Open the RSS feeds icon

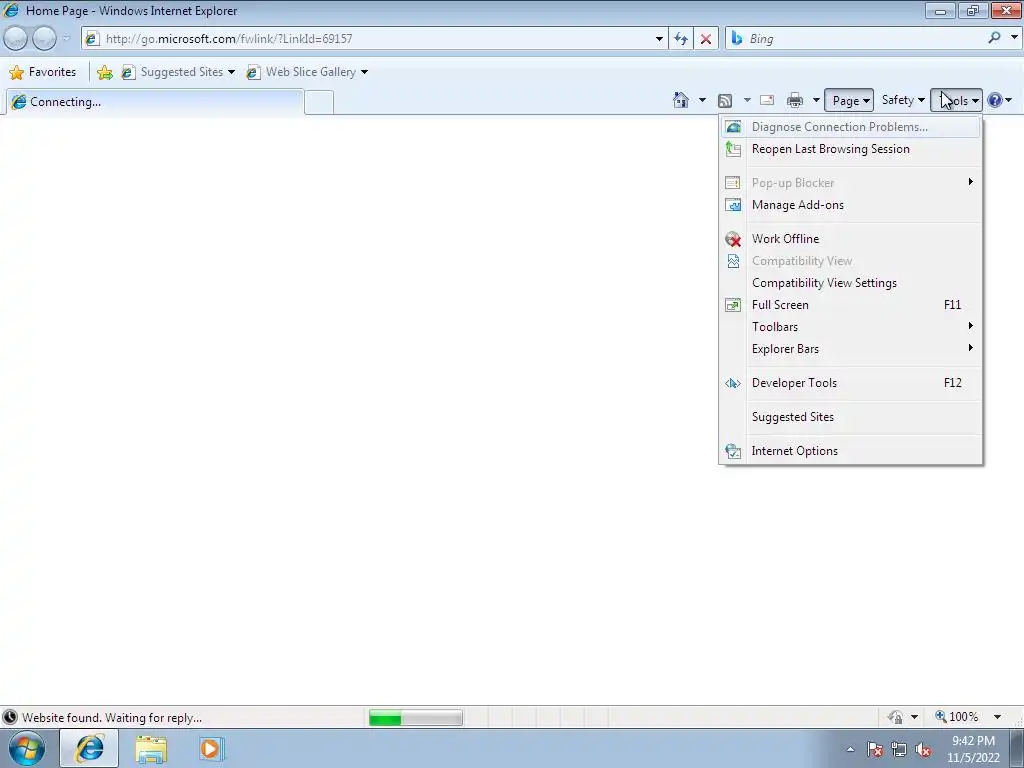click(725, 101)
